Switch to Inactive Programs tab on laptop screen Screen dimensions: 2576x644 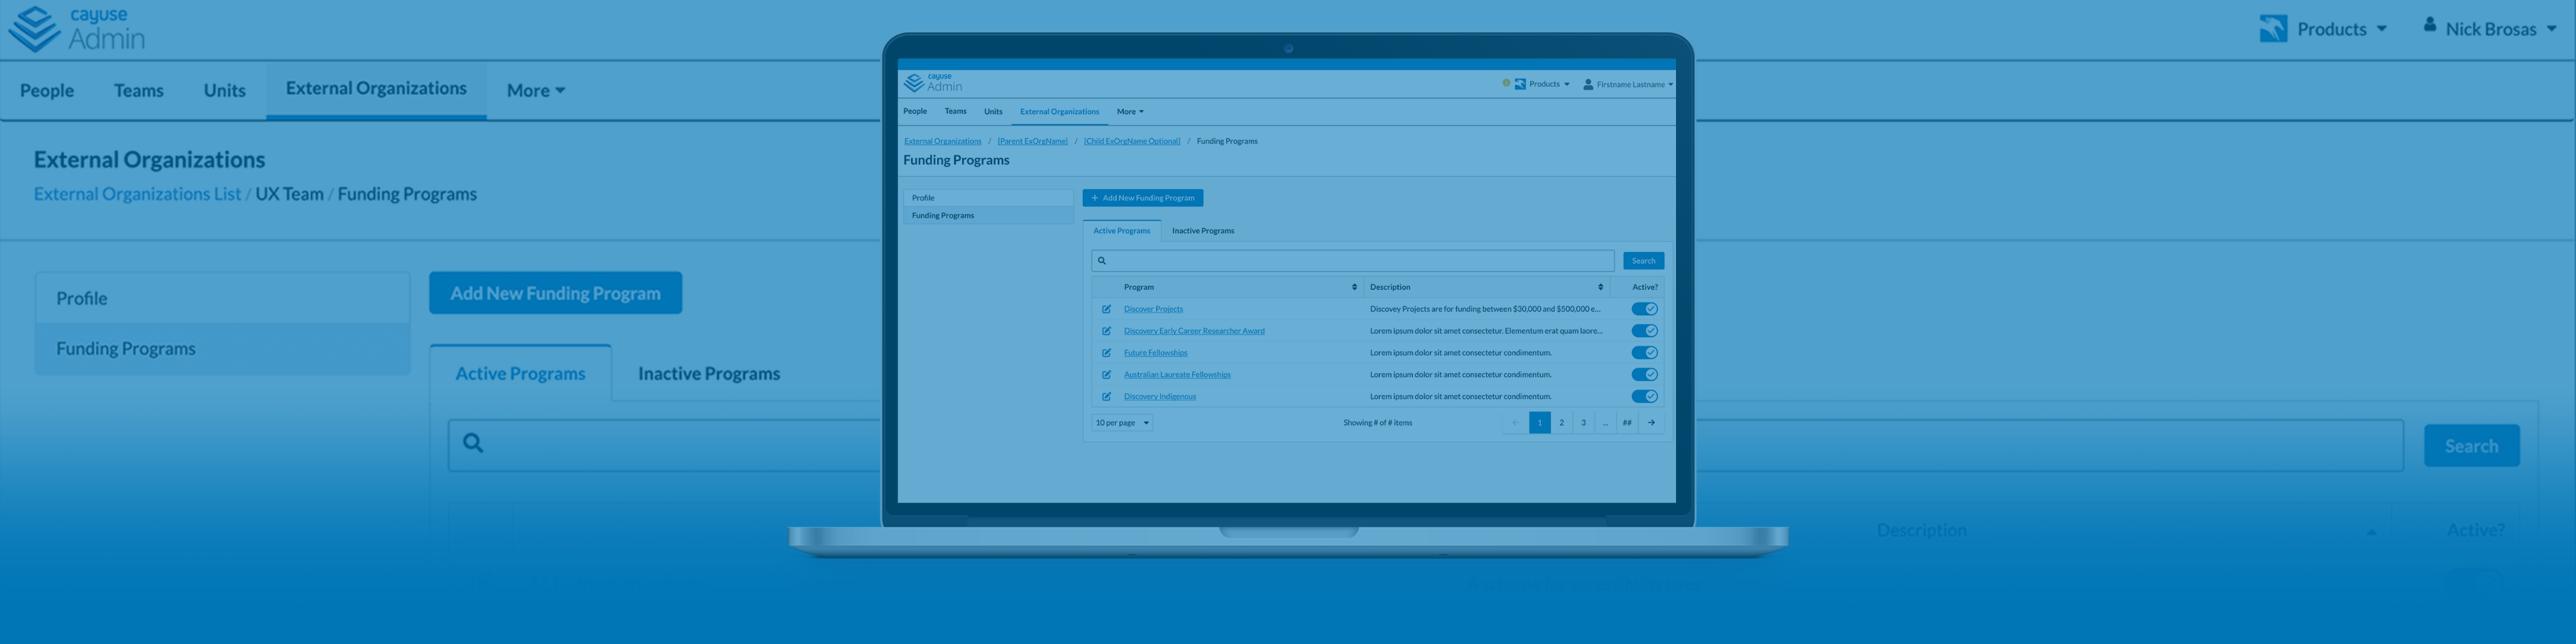point(1202,231)
